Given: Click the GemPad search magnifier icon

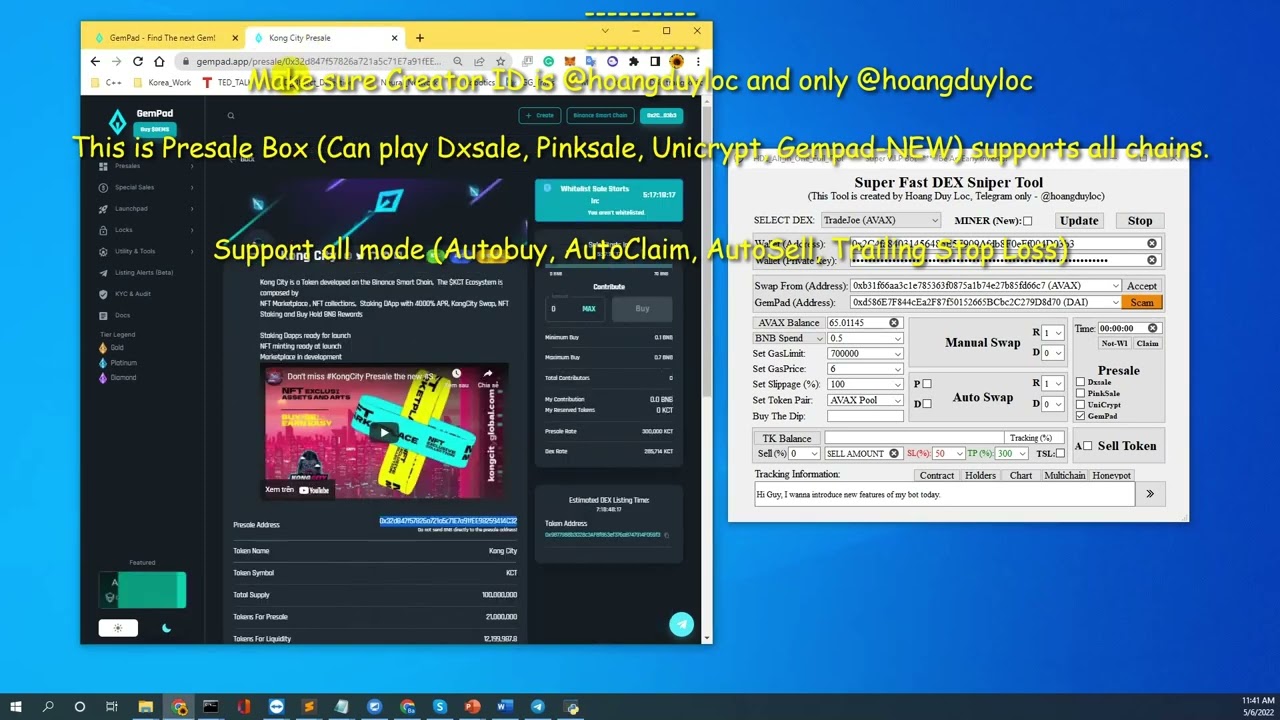Looking at the screenshot, I should (x=230, y=116).
